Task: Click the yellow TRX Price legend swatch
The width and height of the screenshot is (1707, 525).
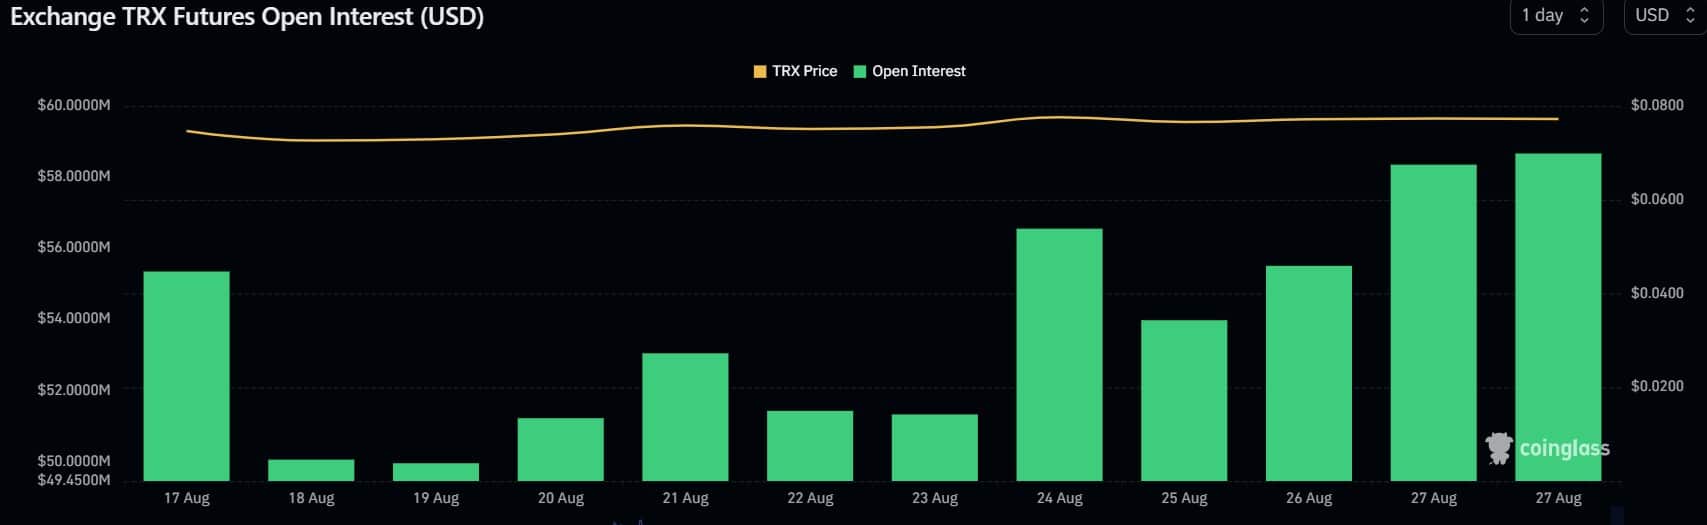Action: pyautogui.click(x=760, y=72)
